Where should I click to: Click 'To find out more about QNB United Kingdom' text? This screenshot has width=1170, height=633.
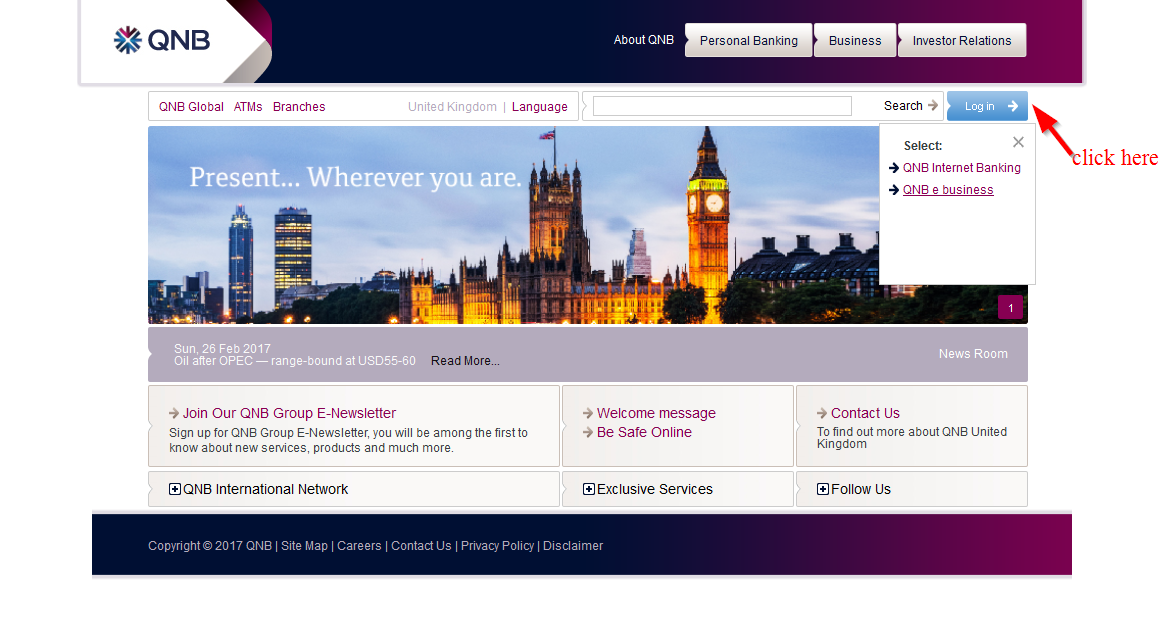(x=912, y=437)
